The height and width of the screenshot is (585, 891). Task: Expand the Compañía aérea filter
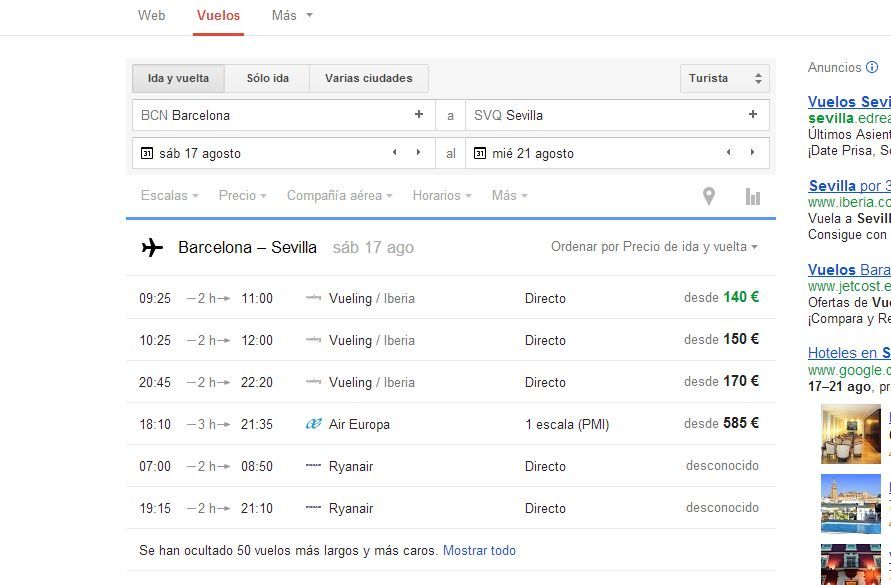[x=339, y=196]
